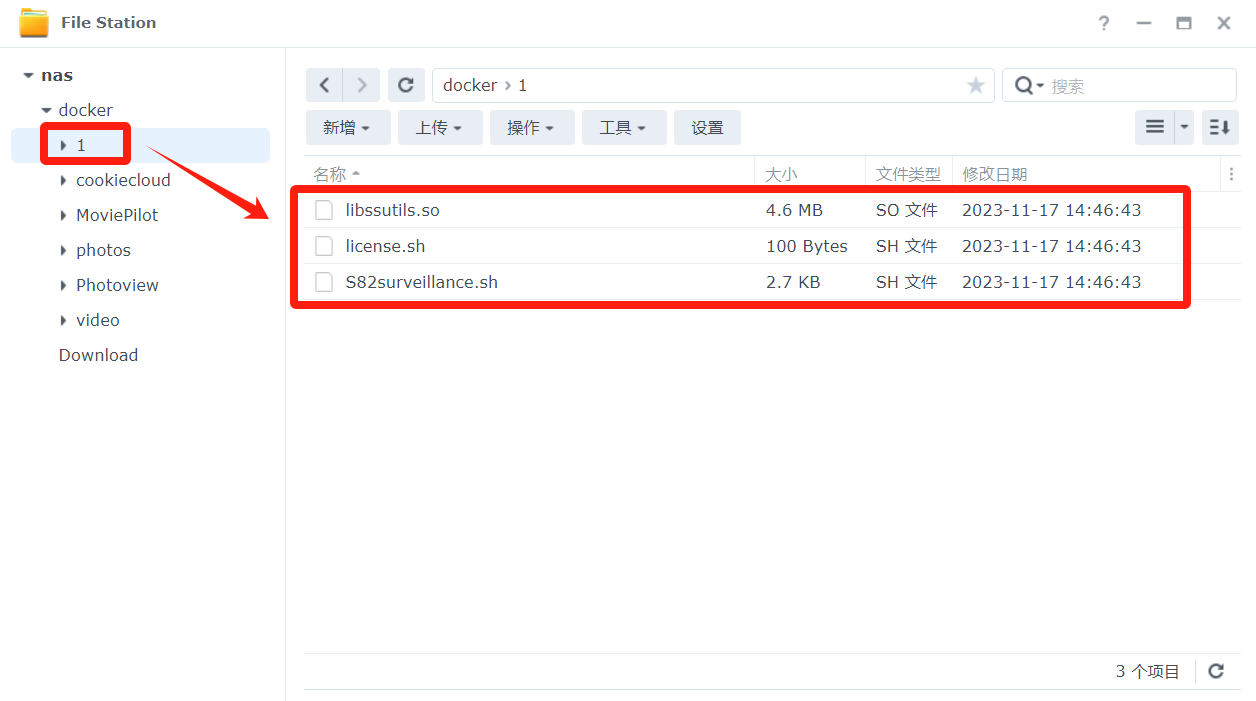Viewport: 1256px width, 701px height.
Task: Open the 工具 tools dropdown
Action: (623, 128)
